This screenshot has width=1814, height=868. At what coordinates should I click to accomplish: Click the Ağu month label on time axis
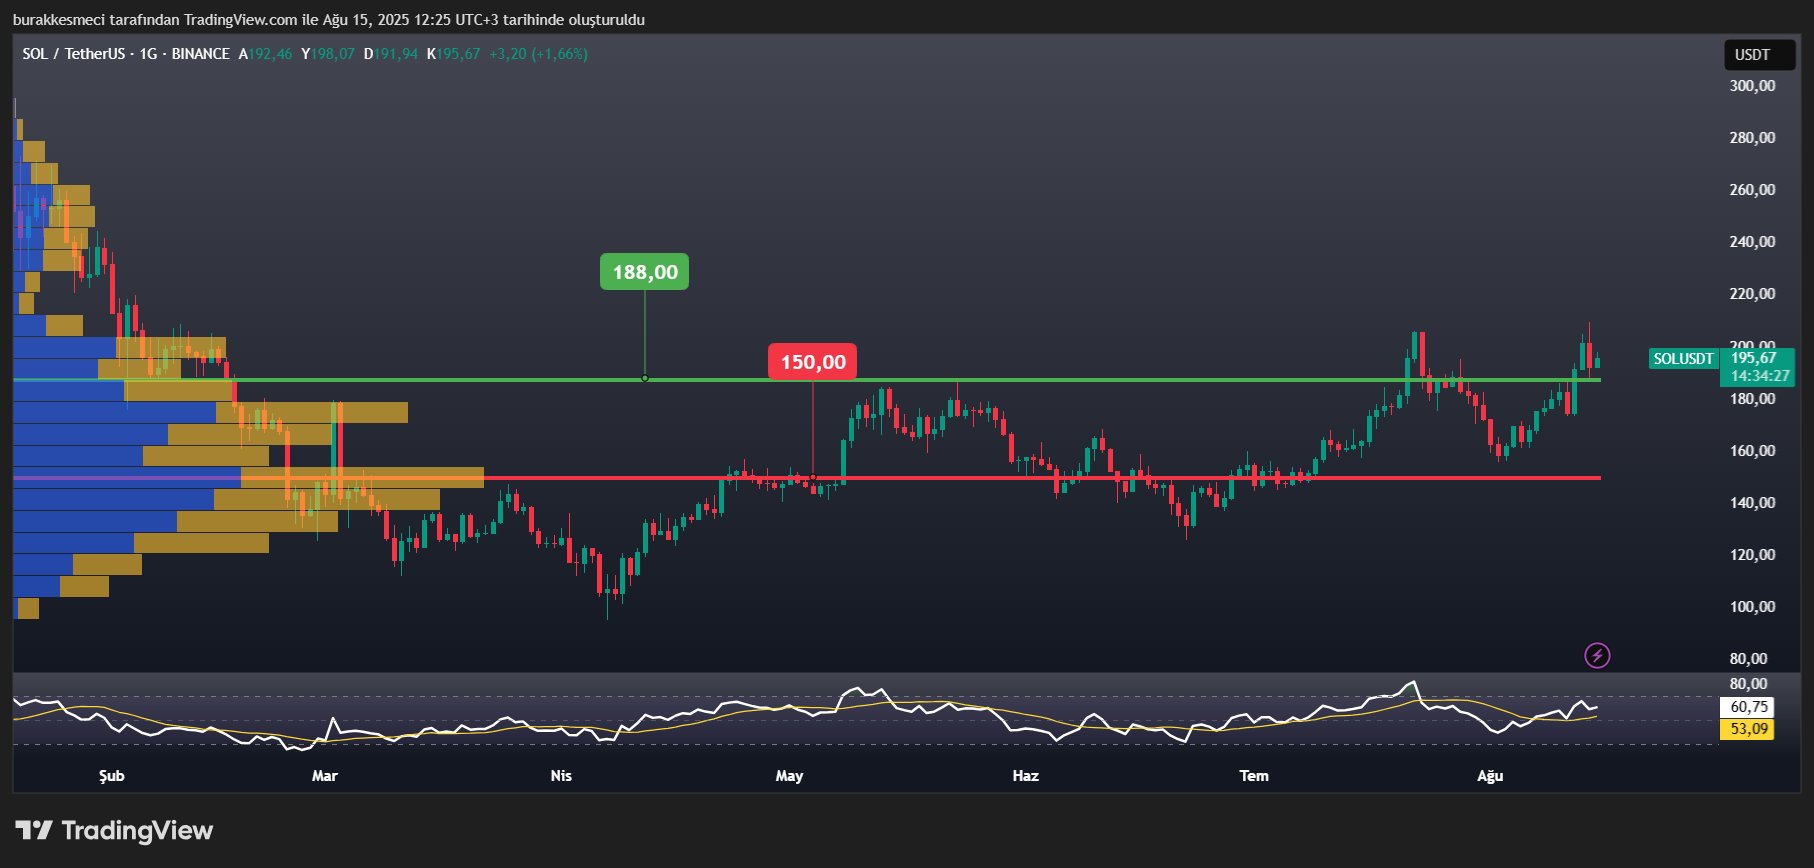click(x=1490, y=776)
